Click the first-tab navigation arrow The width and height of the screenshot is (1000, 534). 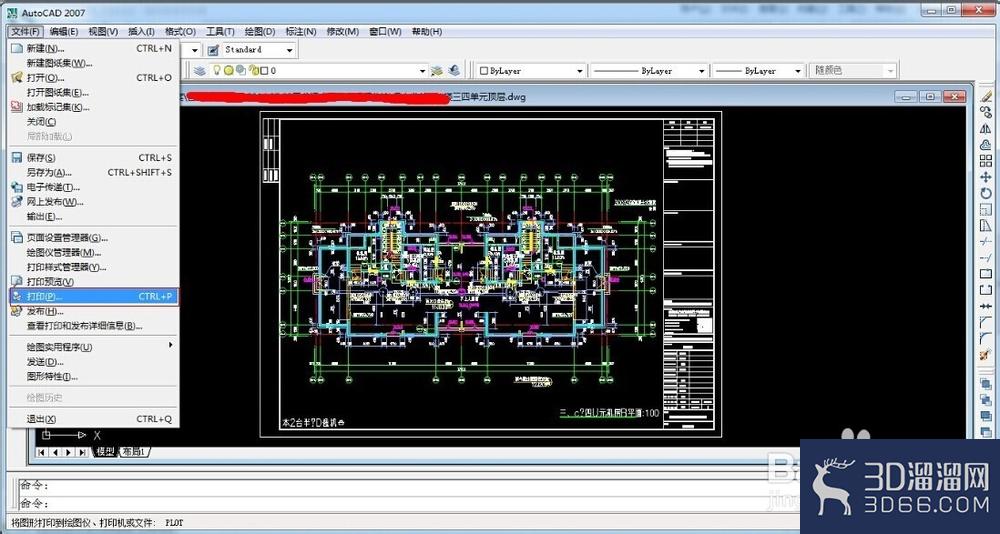(x=42, y=452)
